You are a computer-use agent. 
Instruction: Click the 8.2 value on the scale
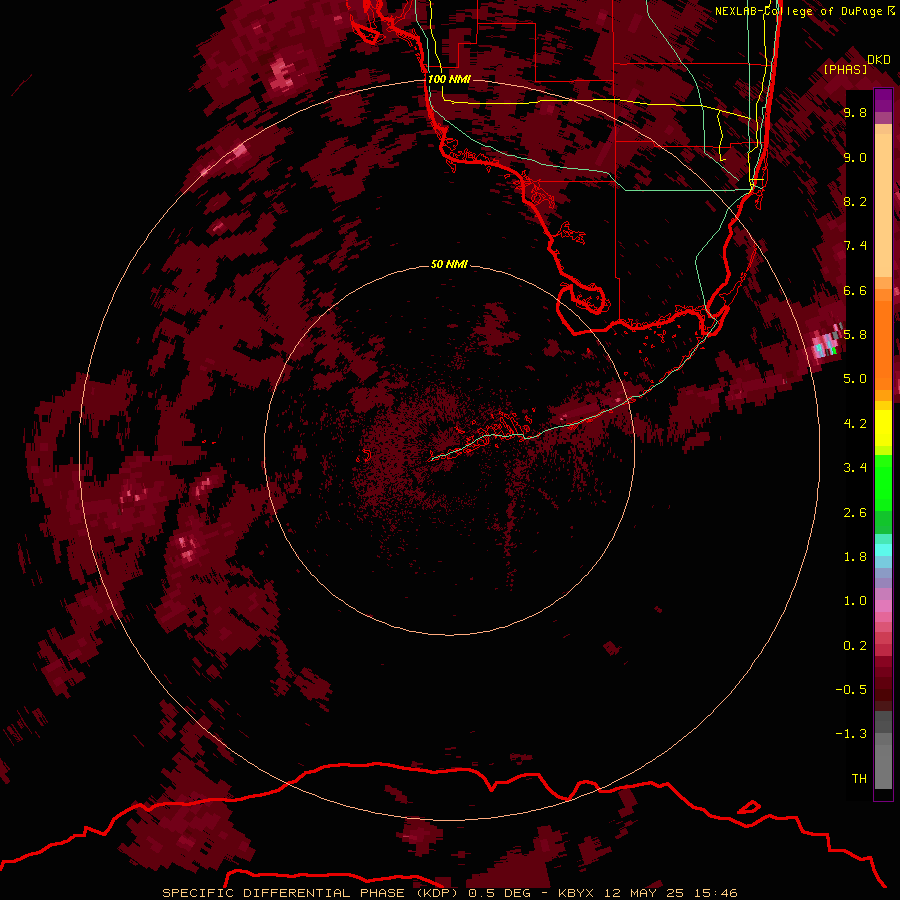click(x=855, y=202)
